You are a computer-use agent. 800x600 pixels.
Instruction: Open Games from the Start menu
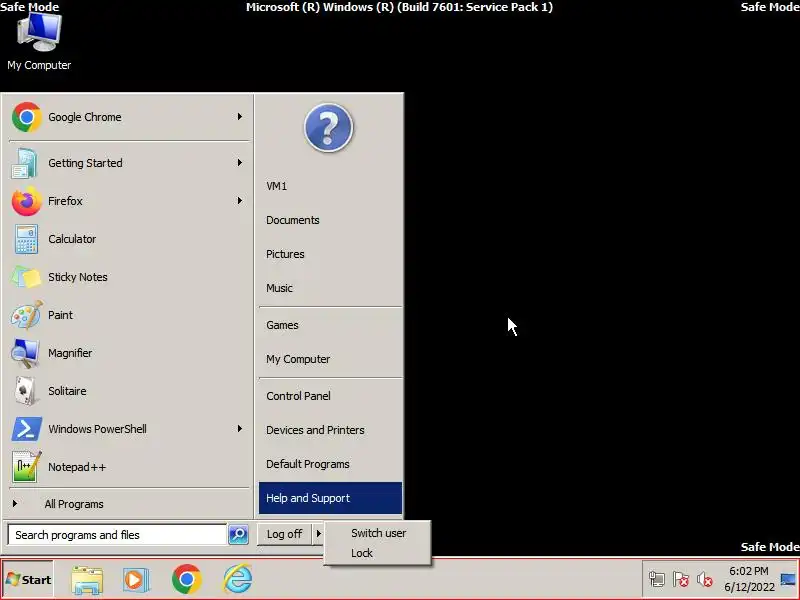[x=330, y=325]
